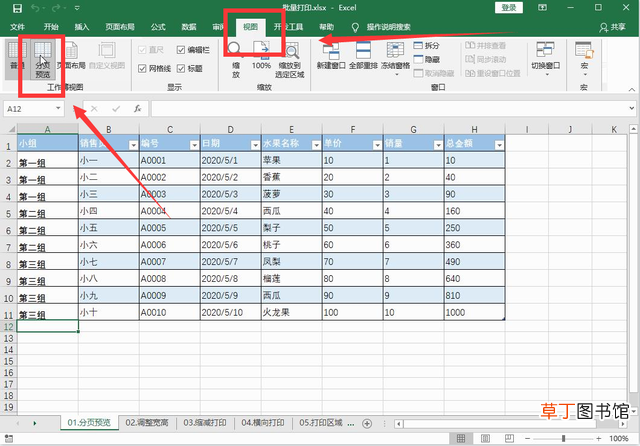Save the workbook using quick access save icon
640x446 pixels.
(17, 8)
